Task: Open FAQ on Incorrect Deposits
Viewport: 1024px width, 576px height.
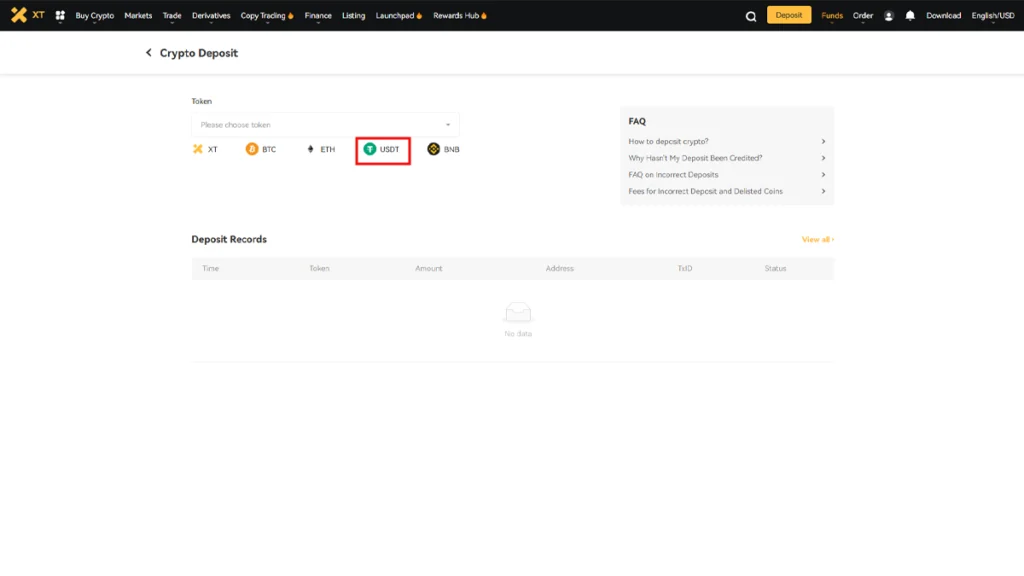Action: click(x=727, y=175)
